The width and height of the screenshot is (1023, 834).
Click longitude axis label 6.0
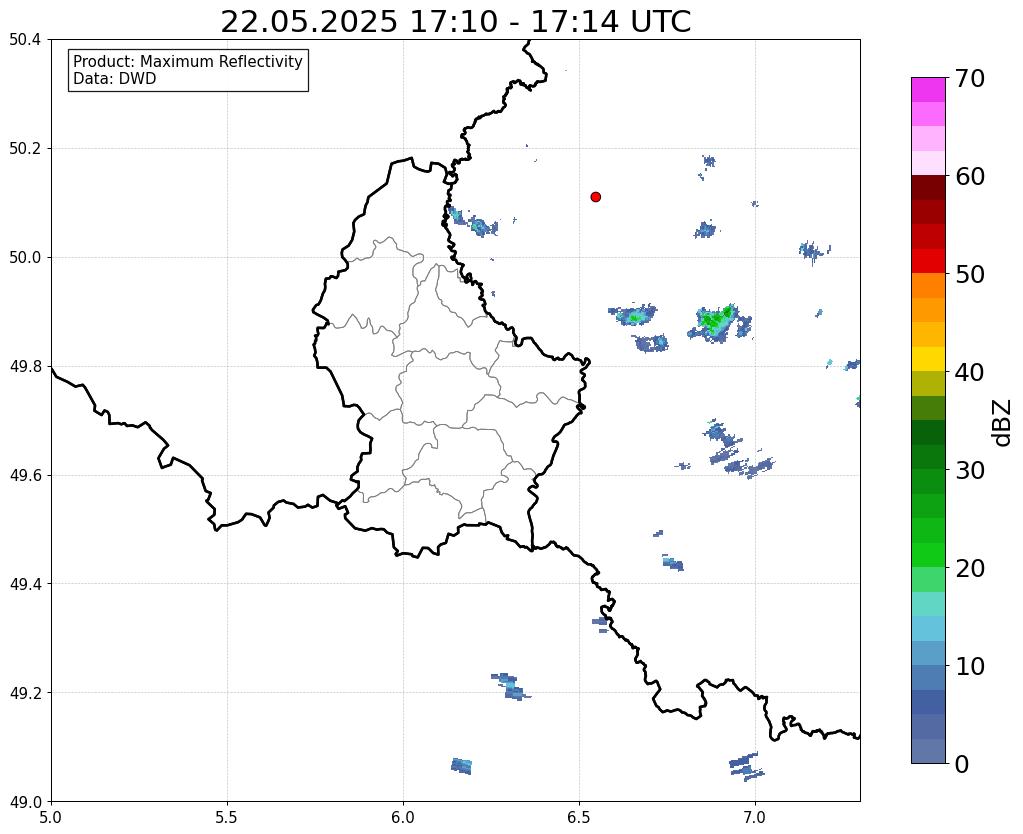[403, 817]
